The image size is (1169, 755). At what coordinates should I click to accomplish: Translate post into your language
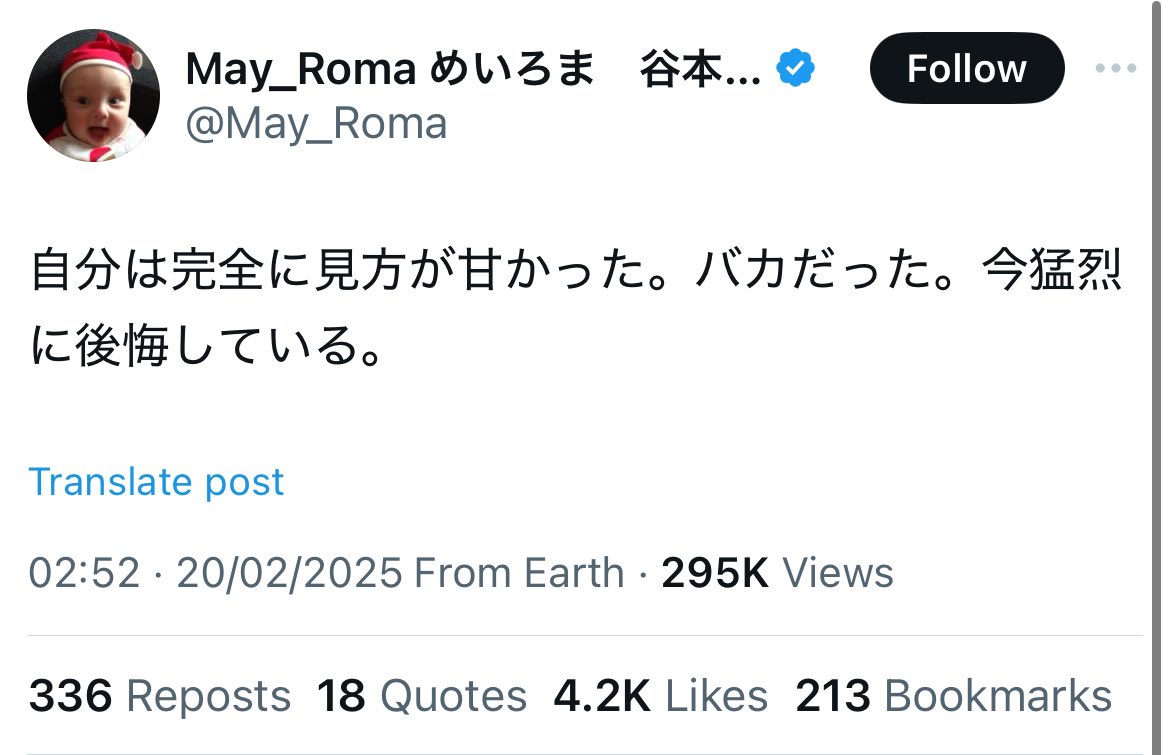156,481
